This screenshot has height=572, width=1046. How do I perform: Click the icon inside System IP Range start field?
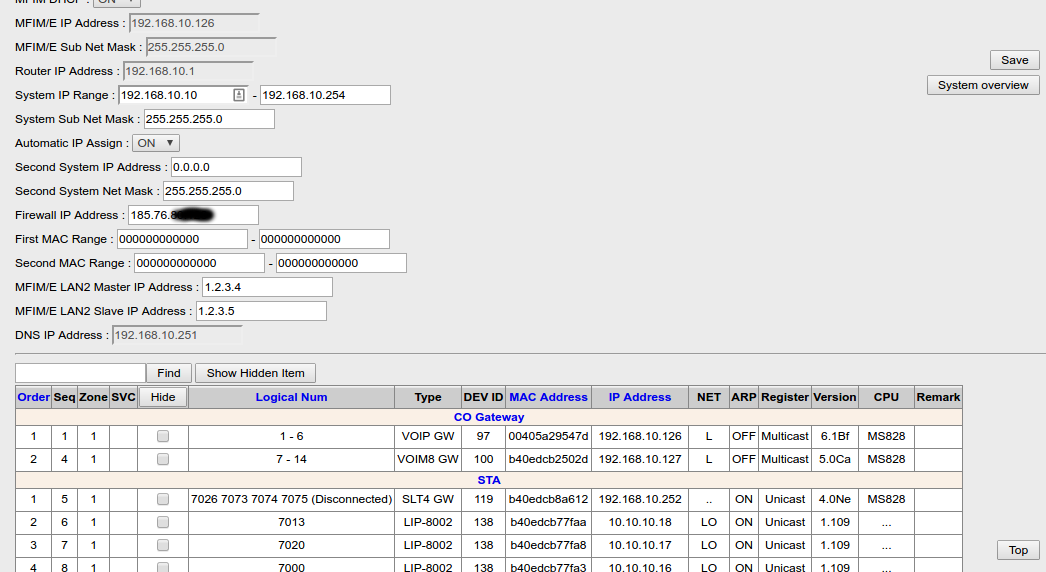click(238, 95)
